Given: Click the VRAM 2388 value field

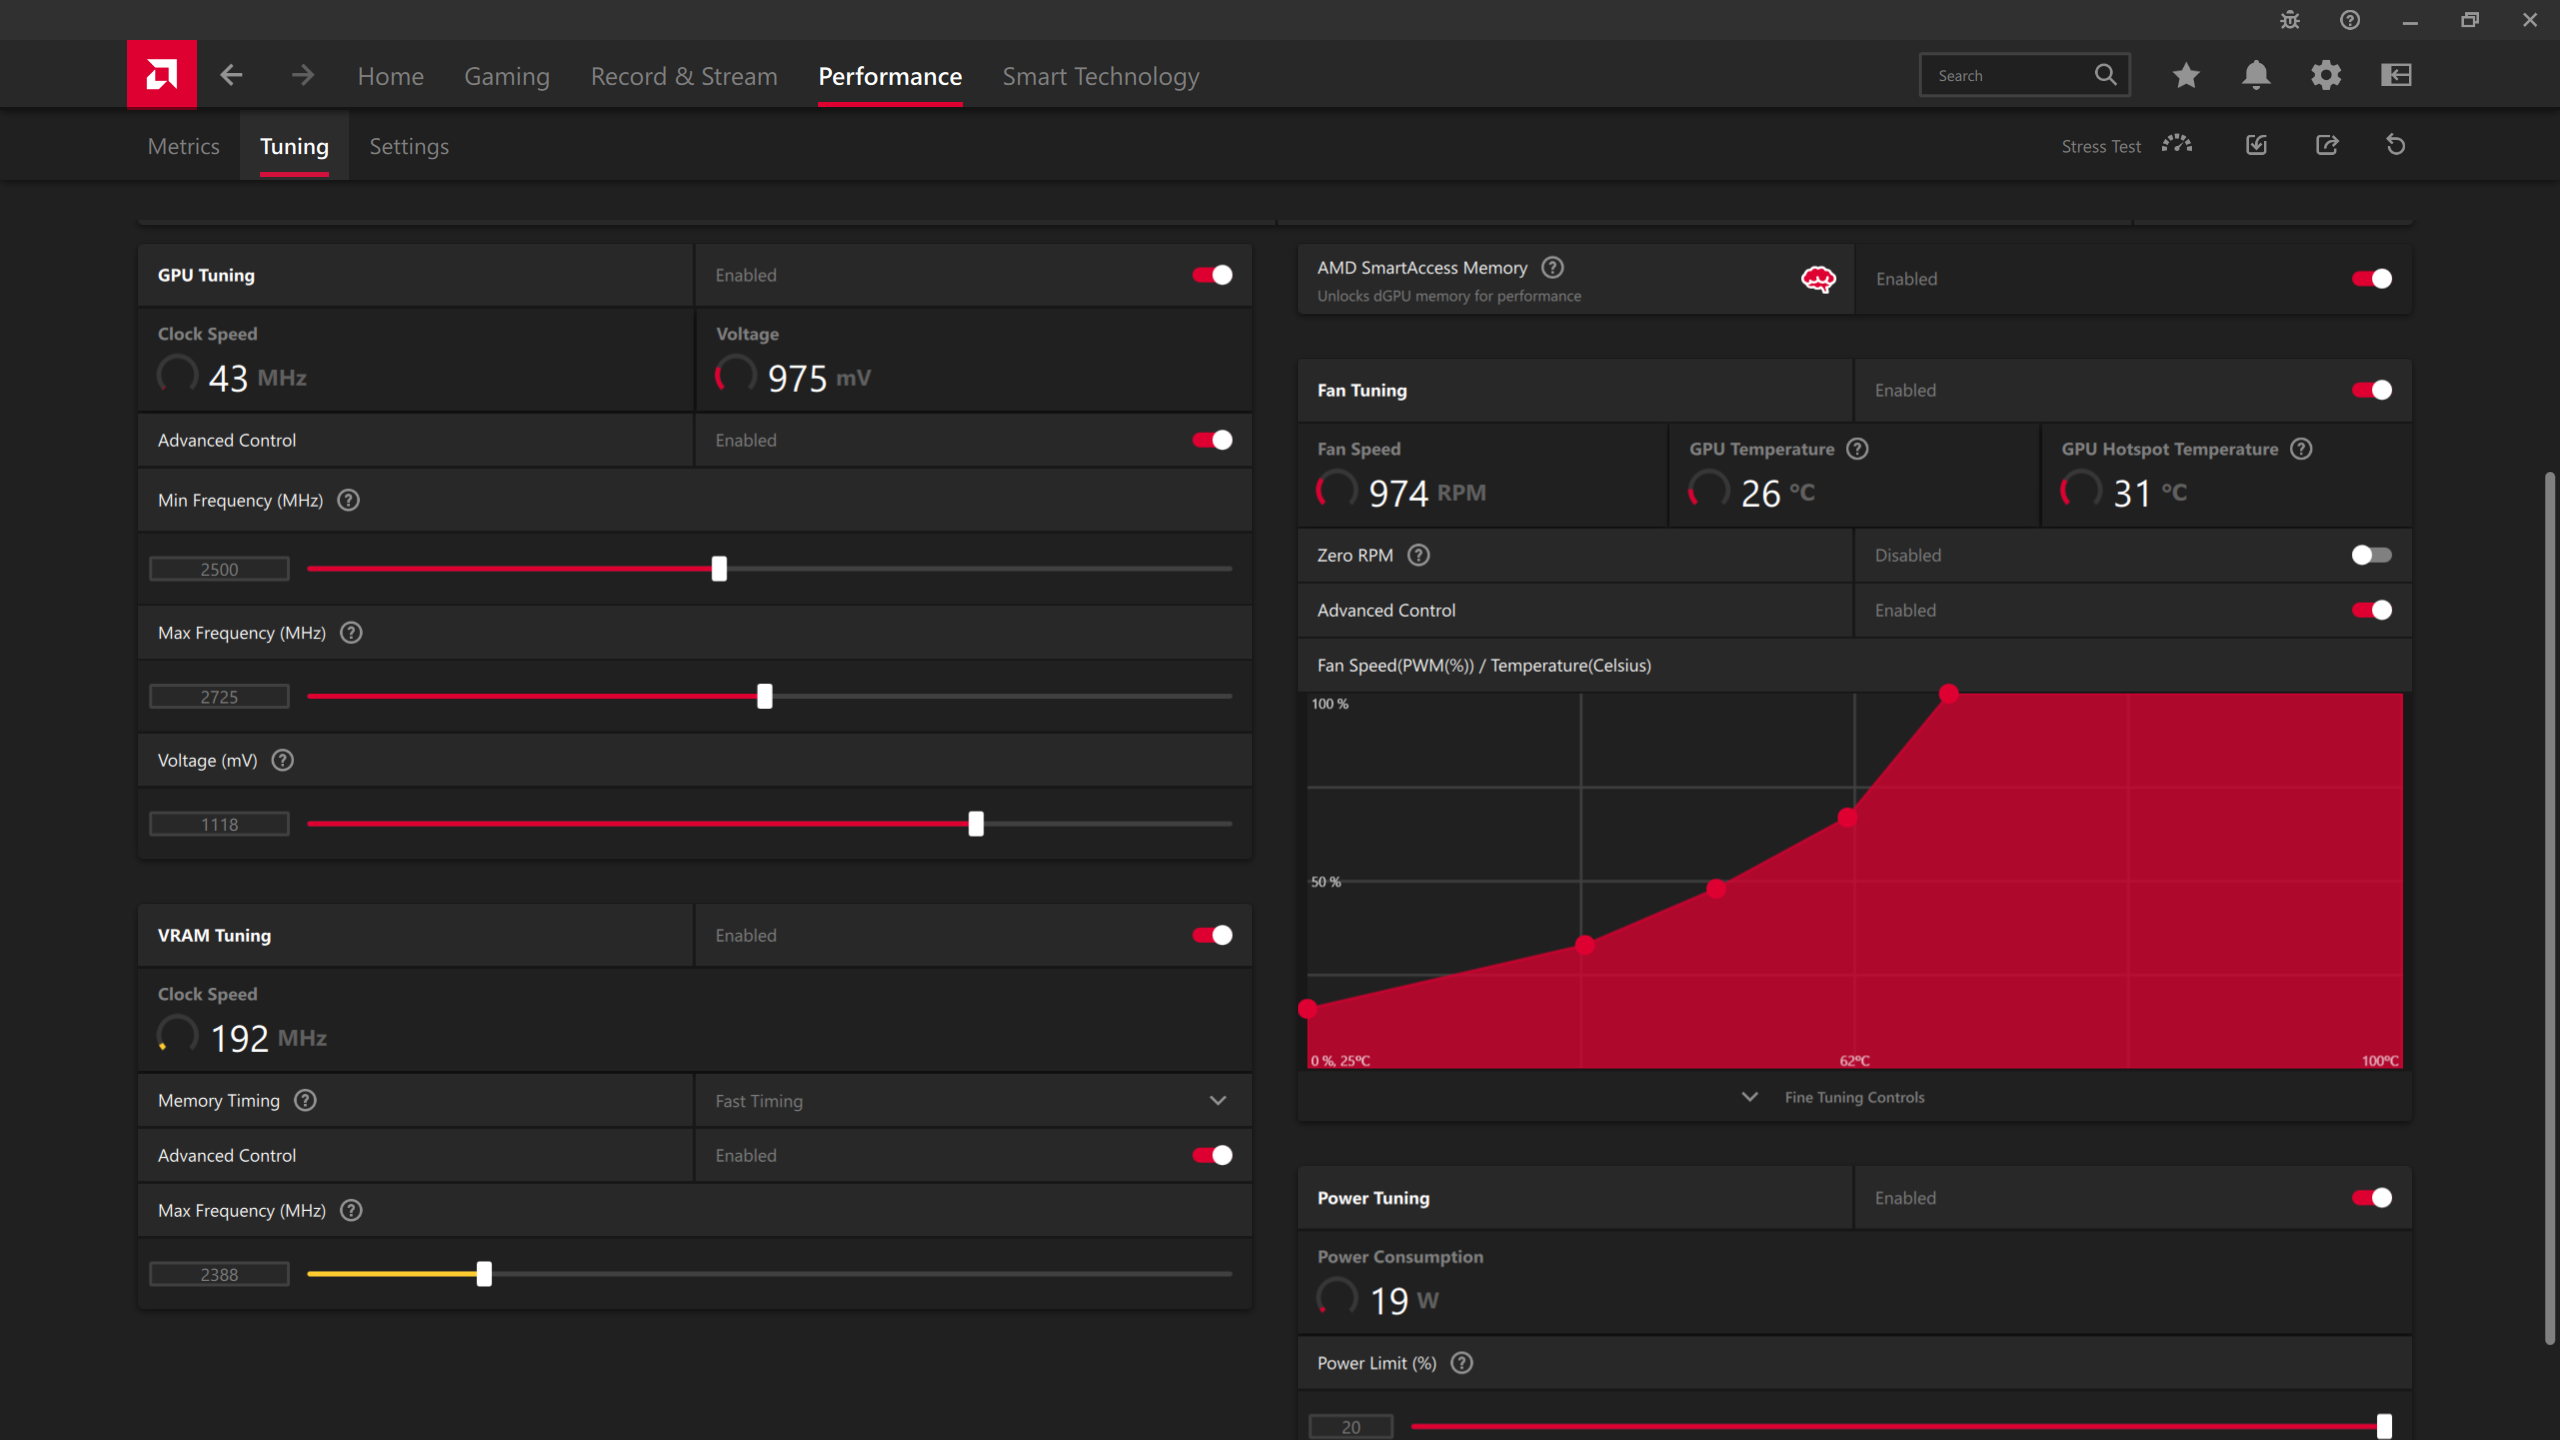Looking at the screenshot, I should pos(219,1274).
